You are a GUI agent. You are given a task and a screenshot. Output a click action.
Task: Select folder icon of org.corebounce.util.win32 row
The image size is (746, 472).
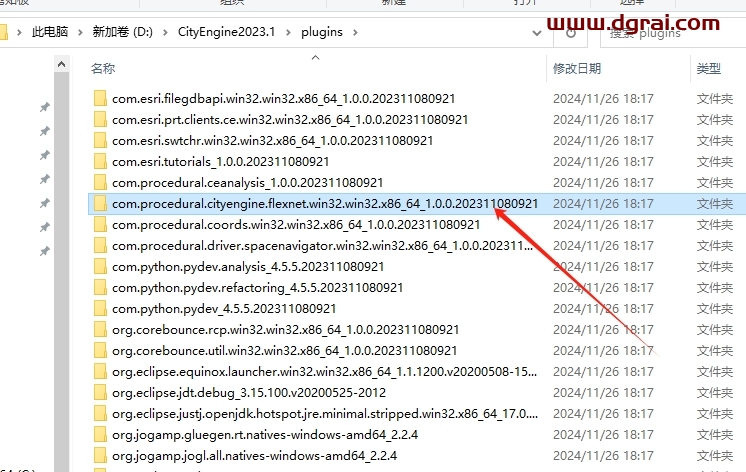100,350
